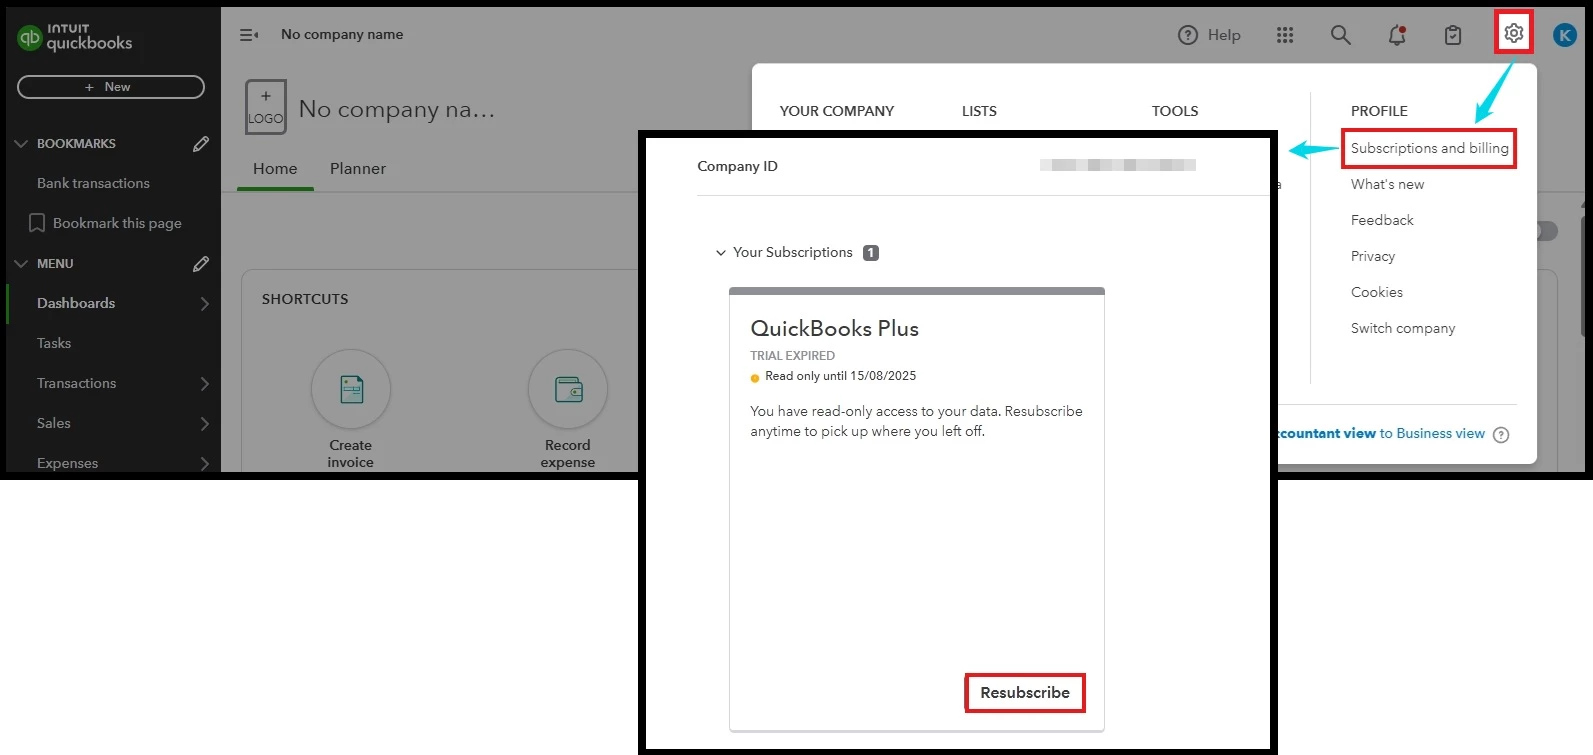
Task: Expand the Dashboards submenu arrow
Action: click(204, 304)
